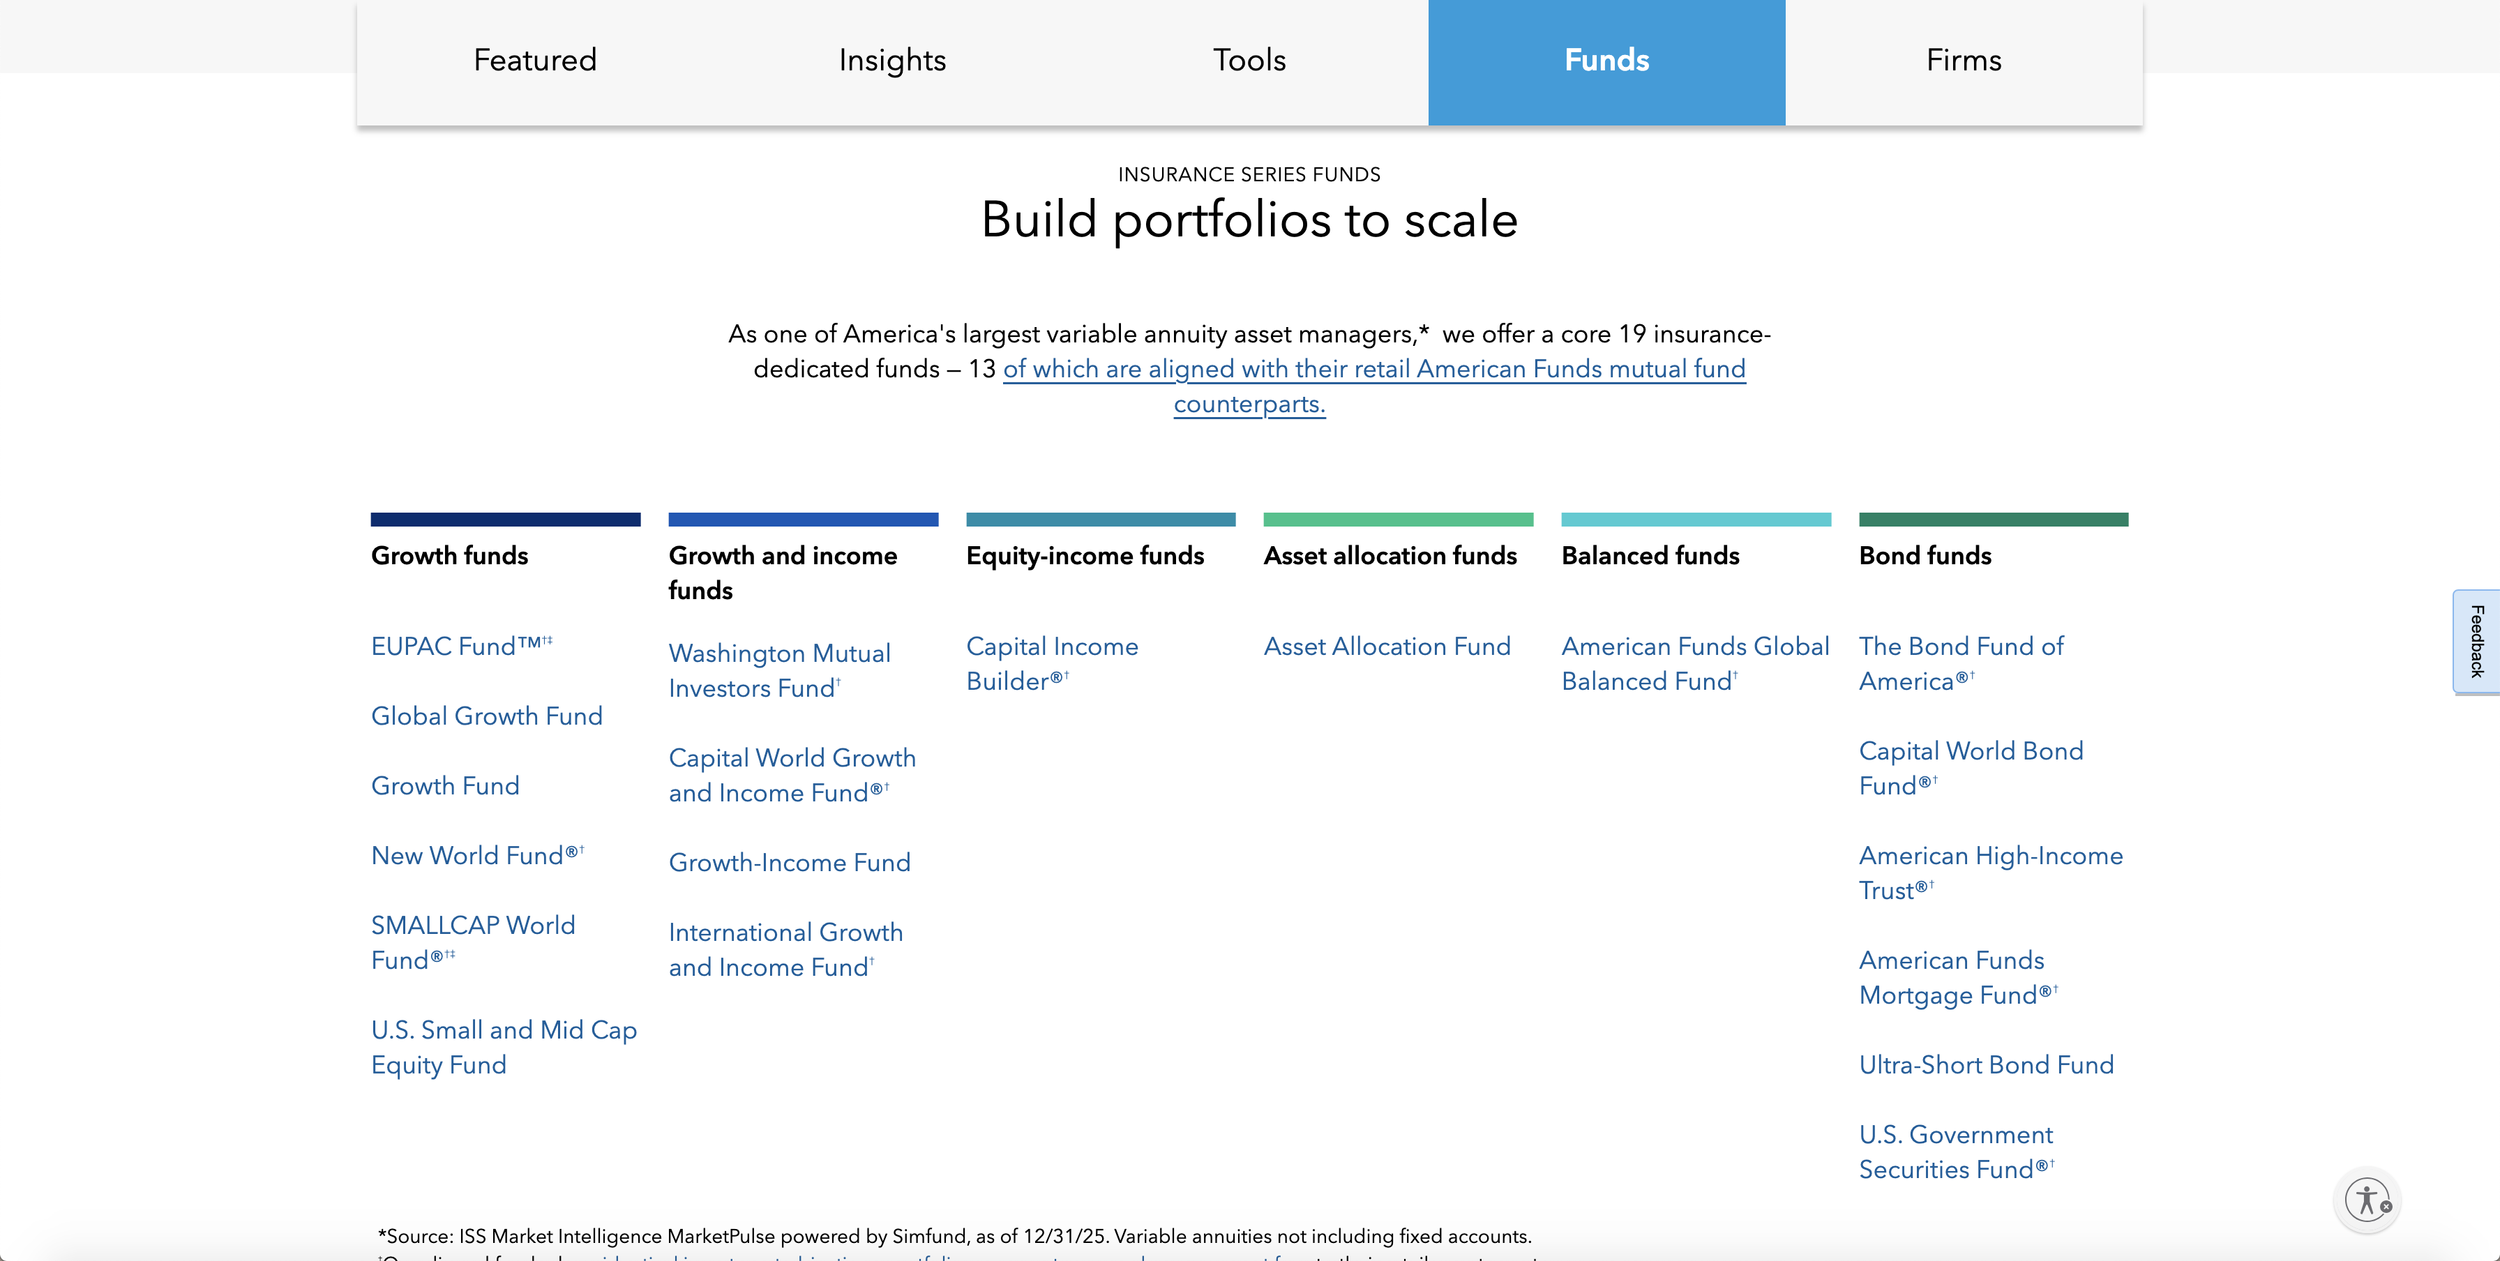Click the 'Growth funds' column heading
The width and height of the screenshot is (2500, 1261).
(x=450, y=556)
